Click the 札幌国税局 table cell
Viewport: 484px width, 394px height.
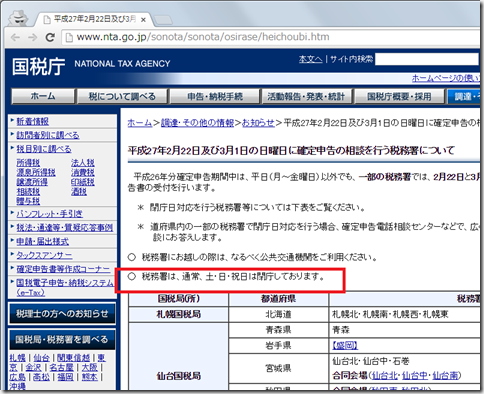(x=179, y=314)
